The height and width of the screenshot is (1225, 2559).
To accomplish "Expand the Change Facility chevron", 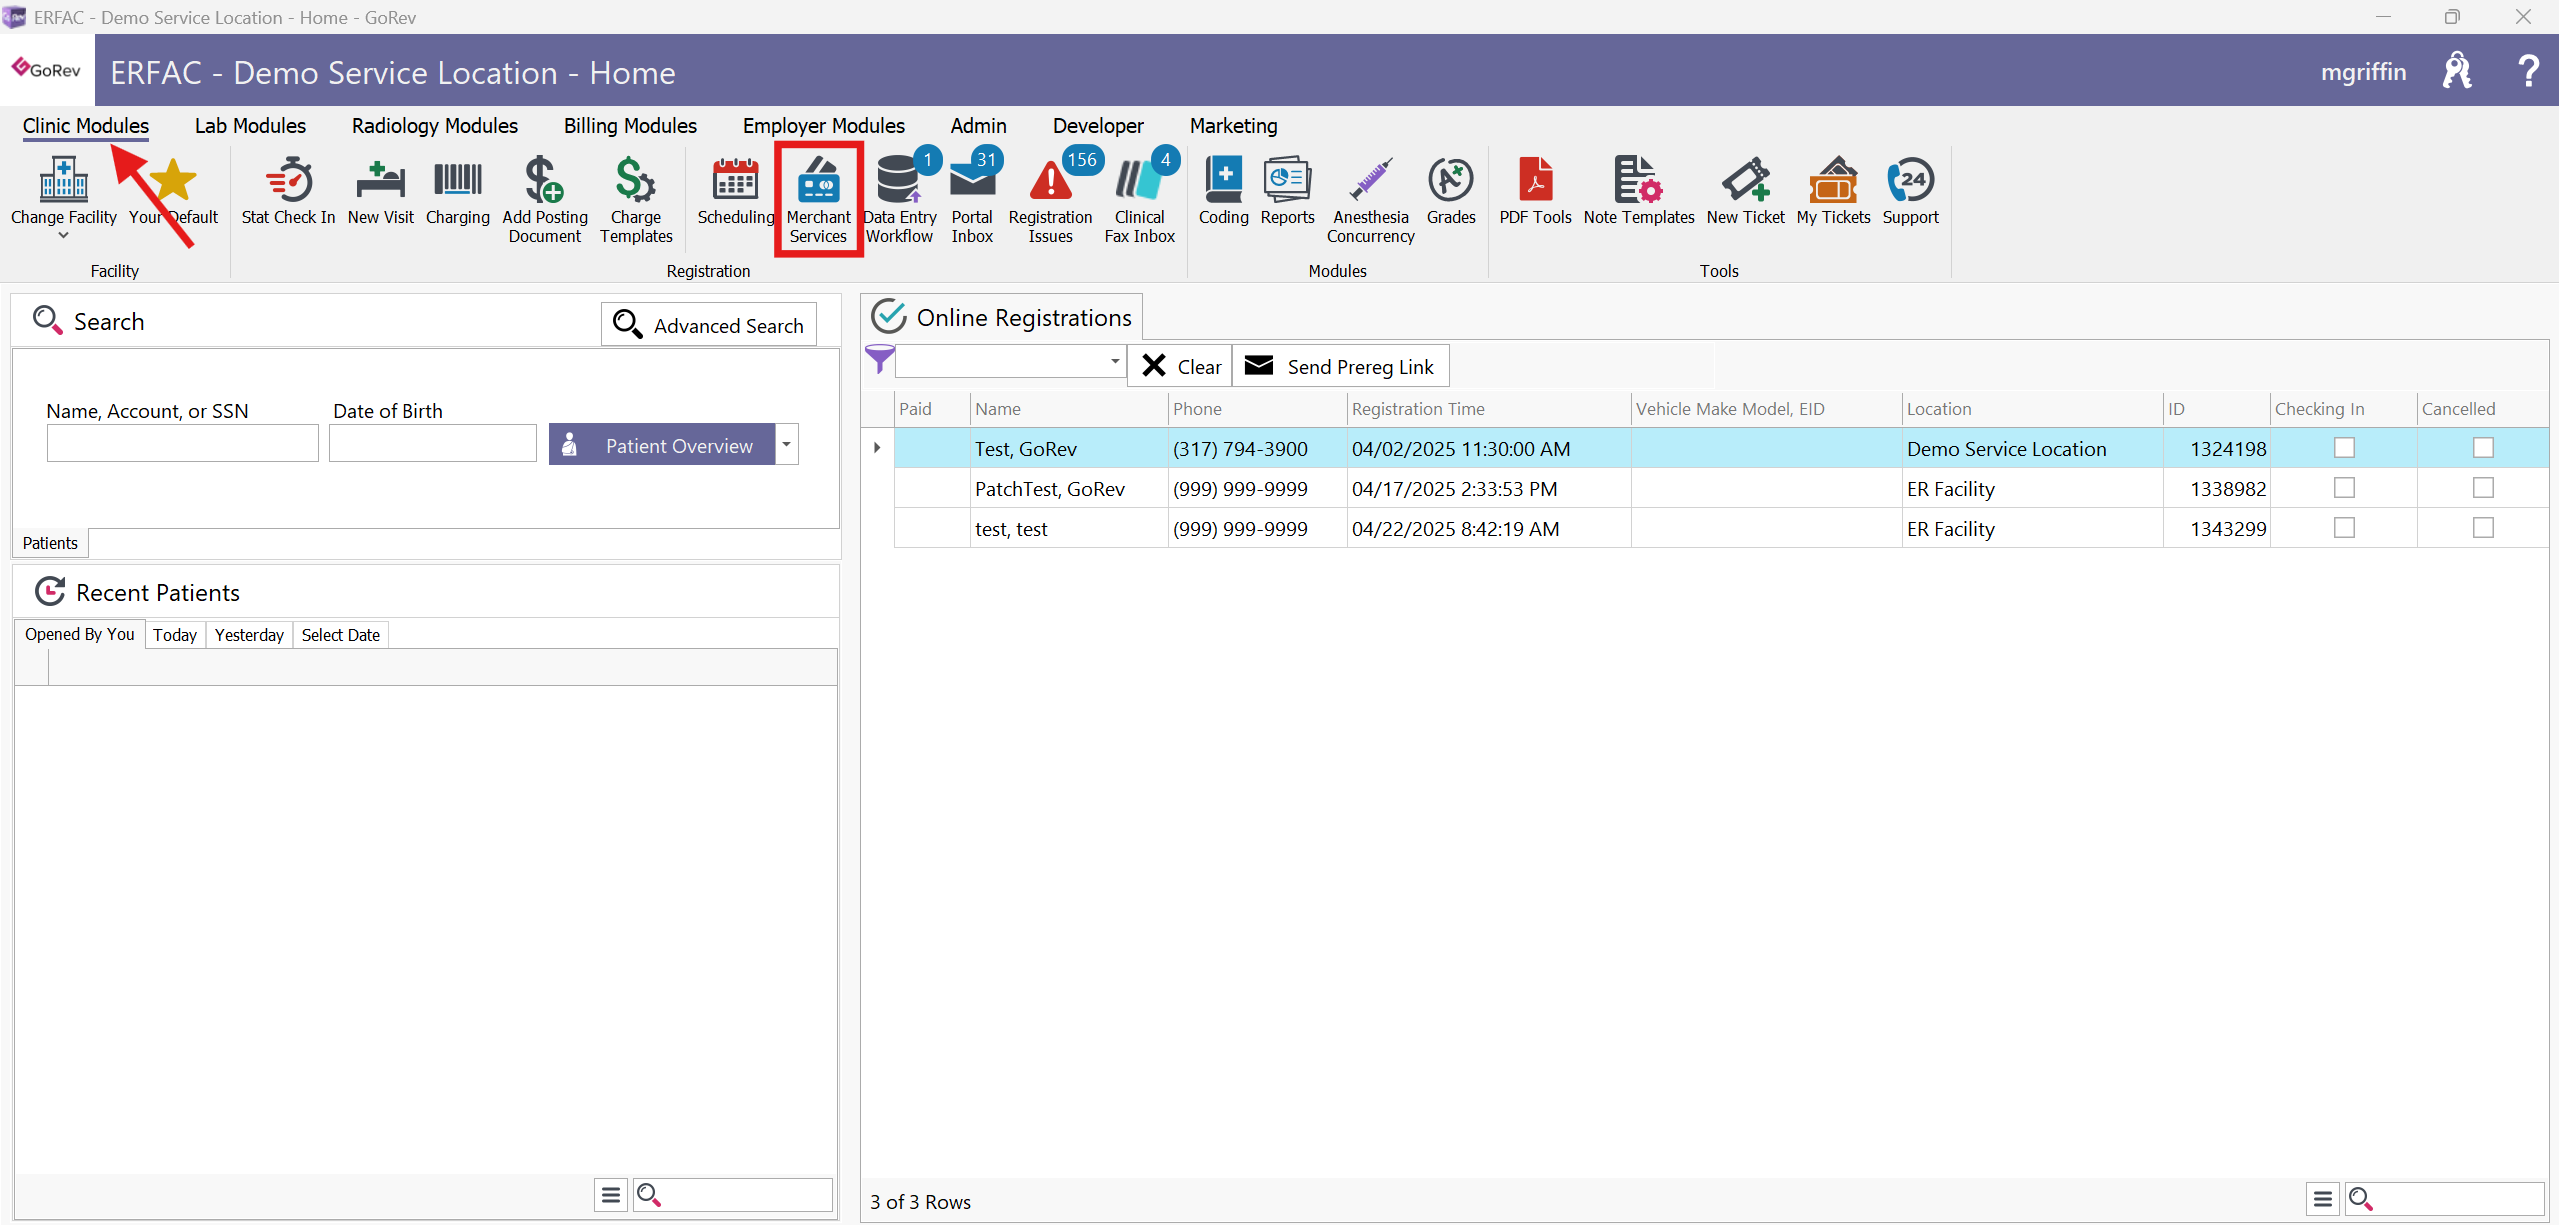I will (63, 236).
